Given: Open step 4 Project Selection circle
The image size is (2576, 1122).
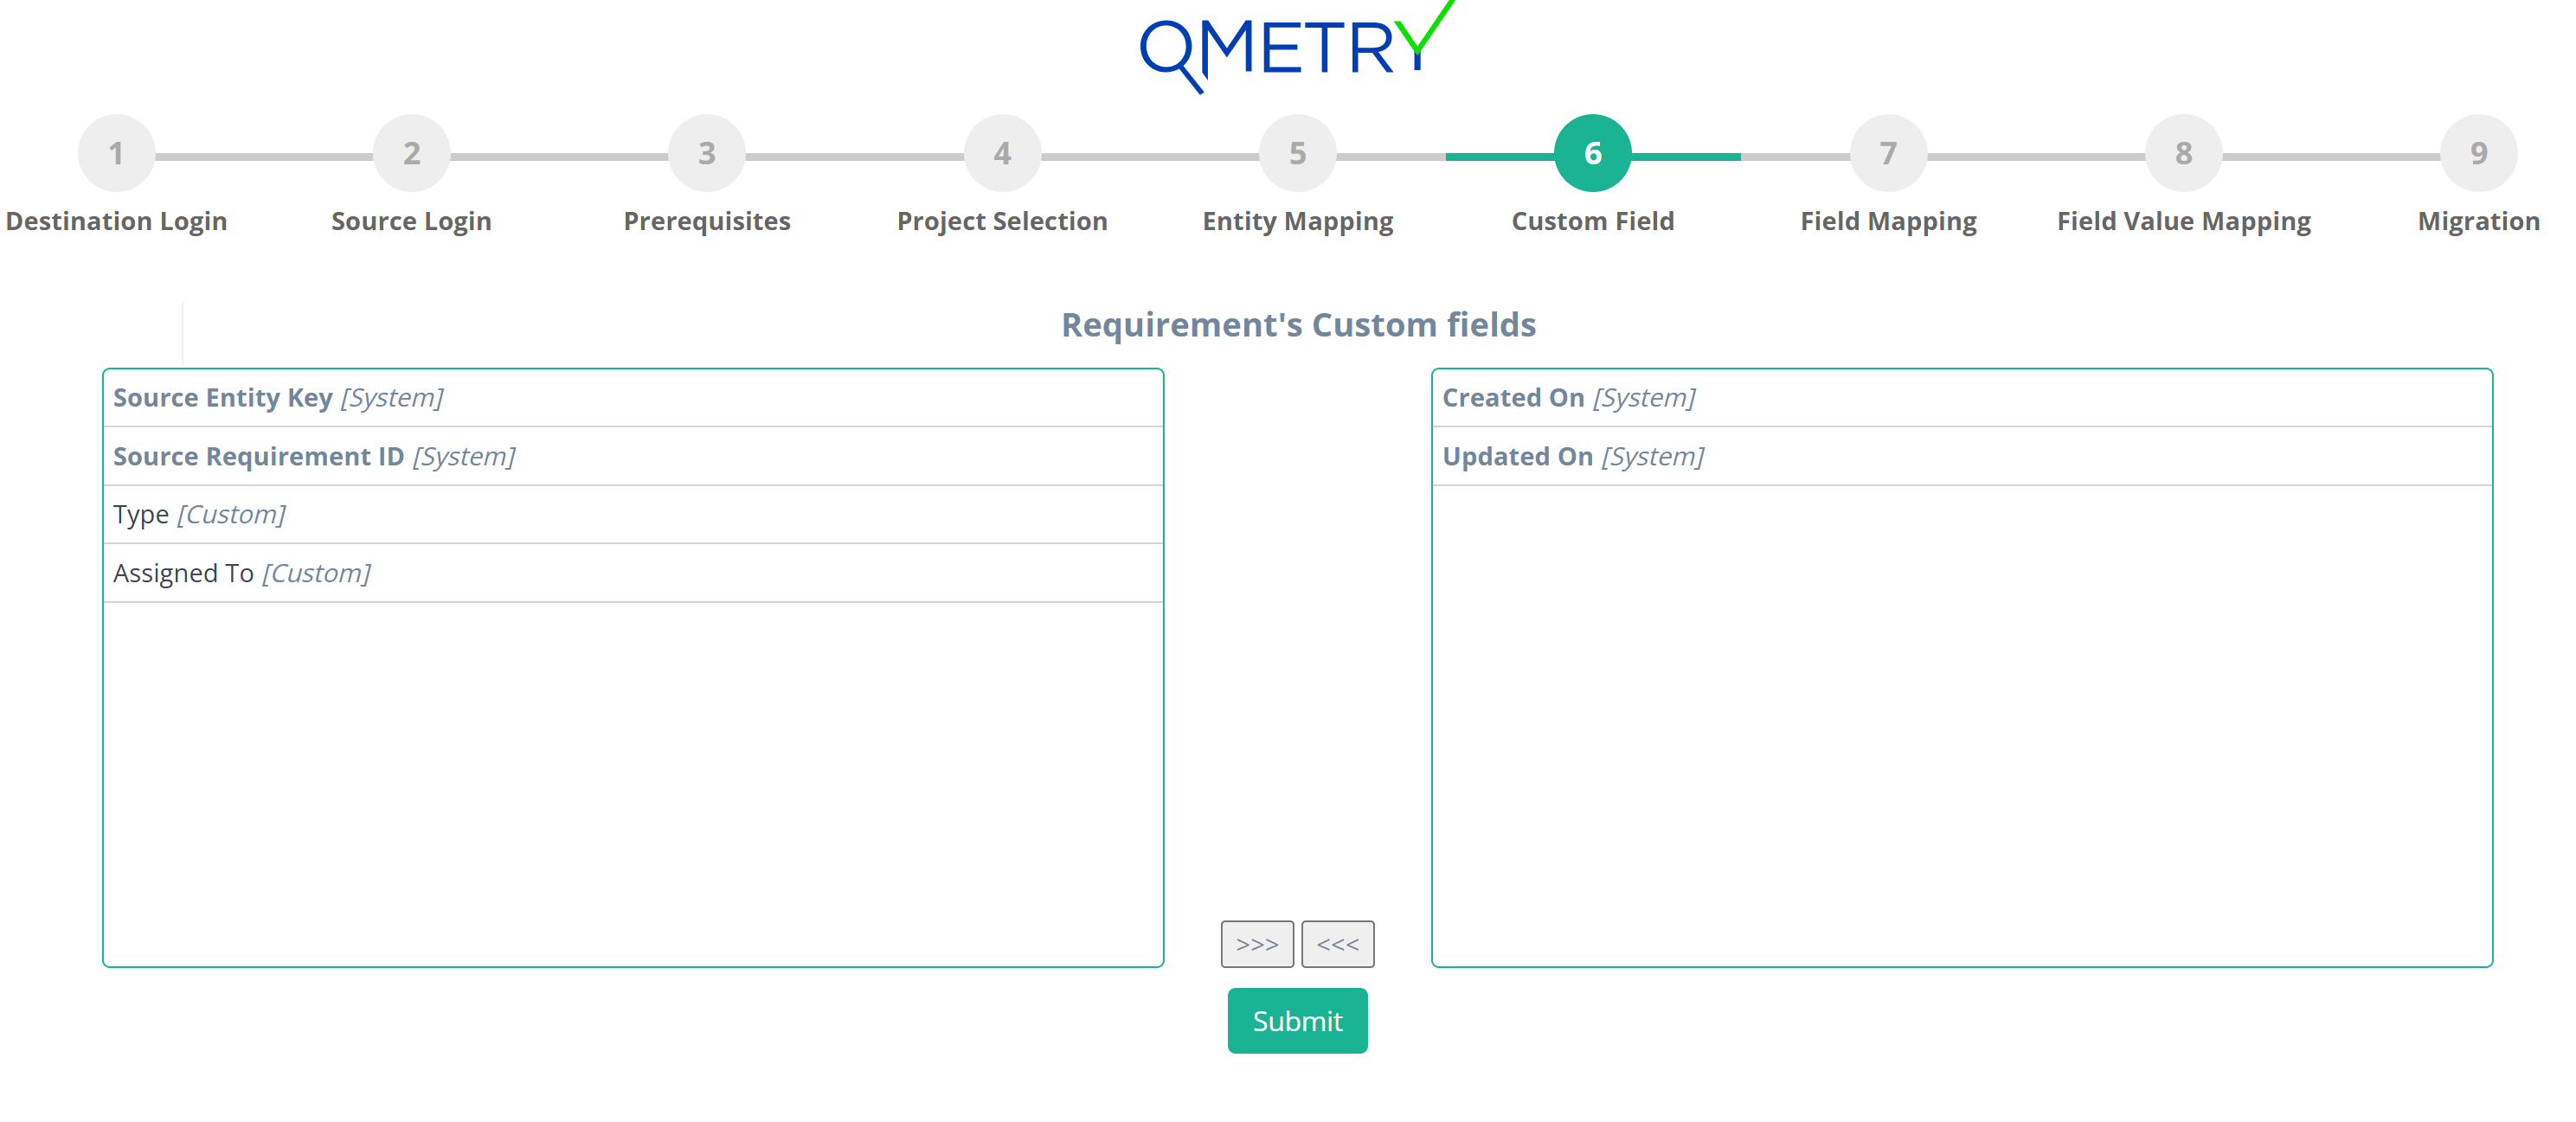Looking at the screenshot, I should click(1002, 153).
